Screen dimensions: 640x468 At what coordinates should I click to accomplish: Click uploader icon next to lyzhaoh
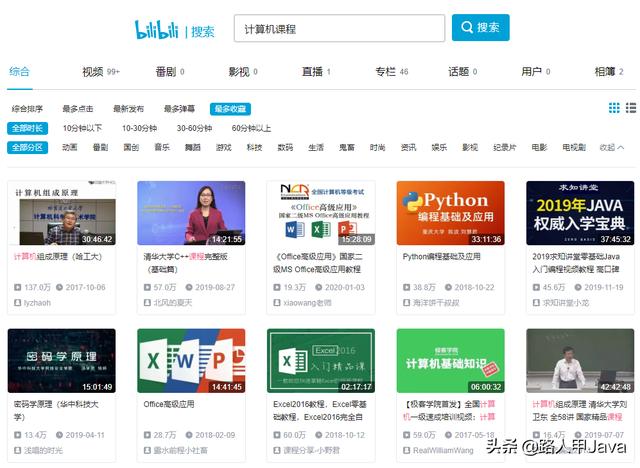[x=16, y=300]
